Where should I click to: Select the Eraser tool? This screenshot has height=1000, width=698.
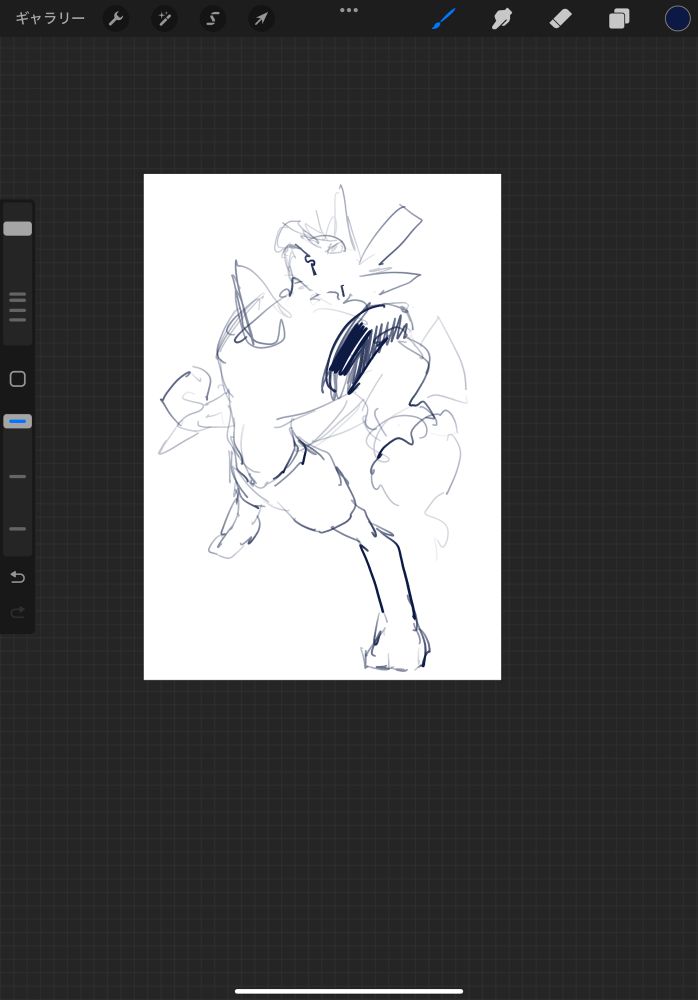click(560, 19)
